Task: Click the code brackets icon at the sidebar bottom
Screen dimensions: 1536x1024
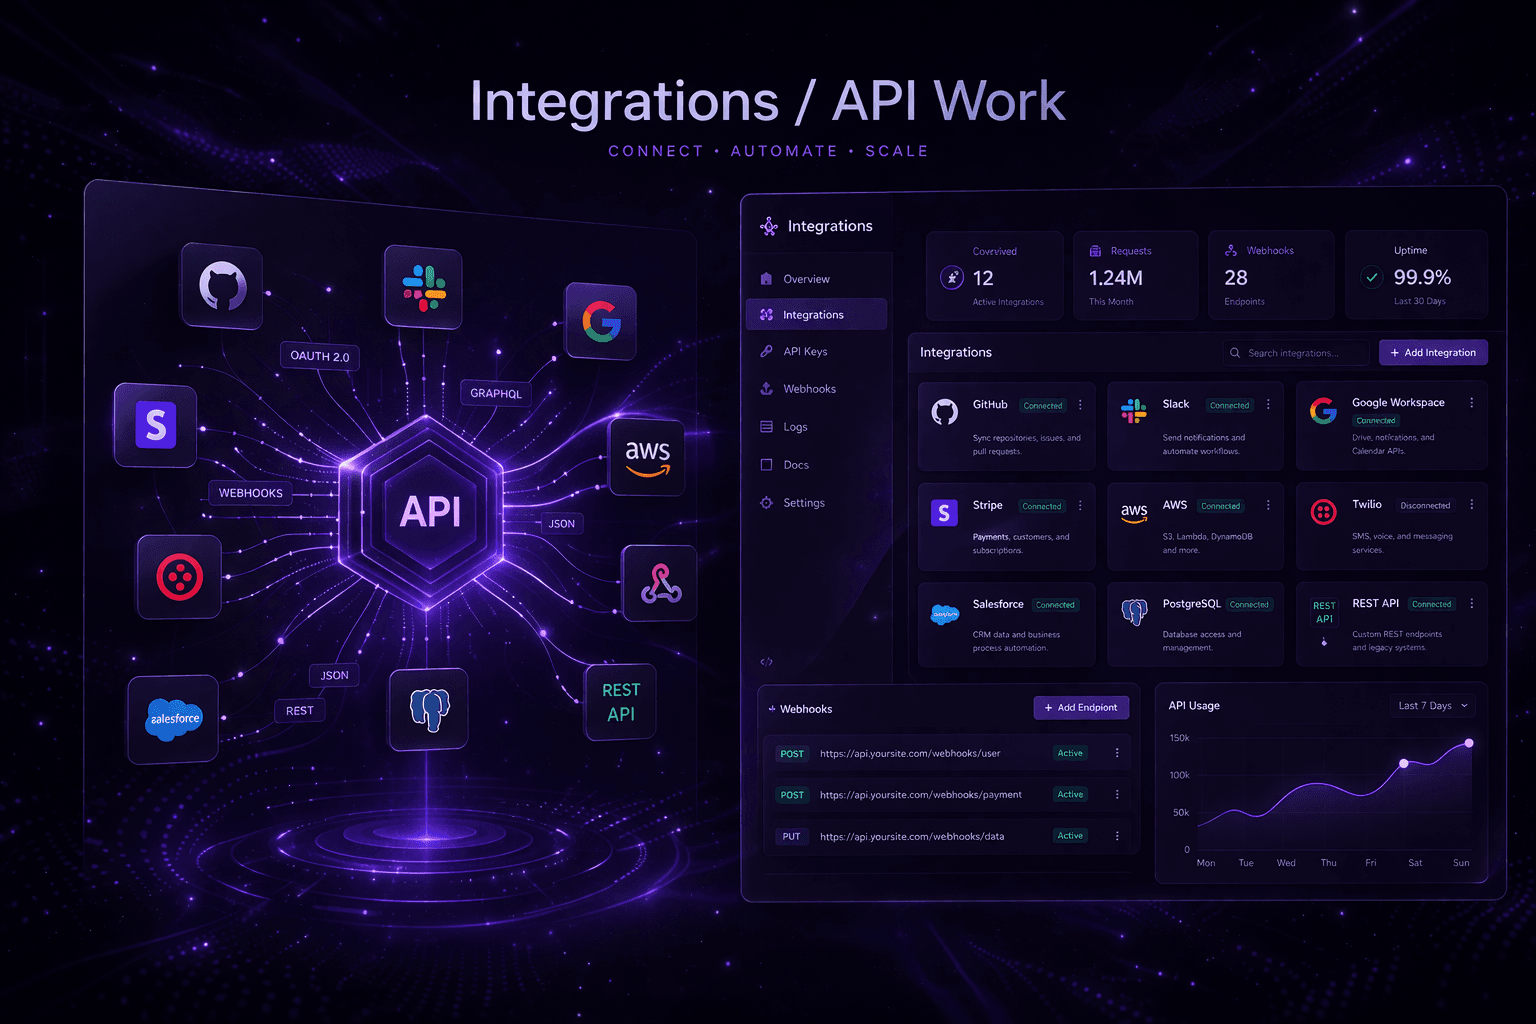Action: point(767,662)
